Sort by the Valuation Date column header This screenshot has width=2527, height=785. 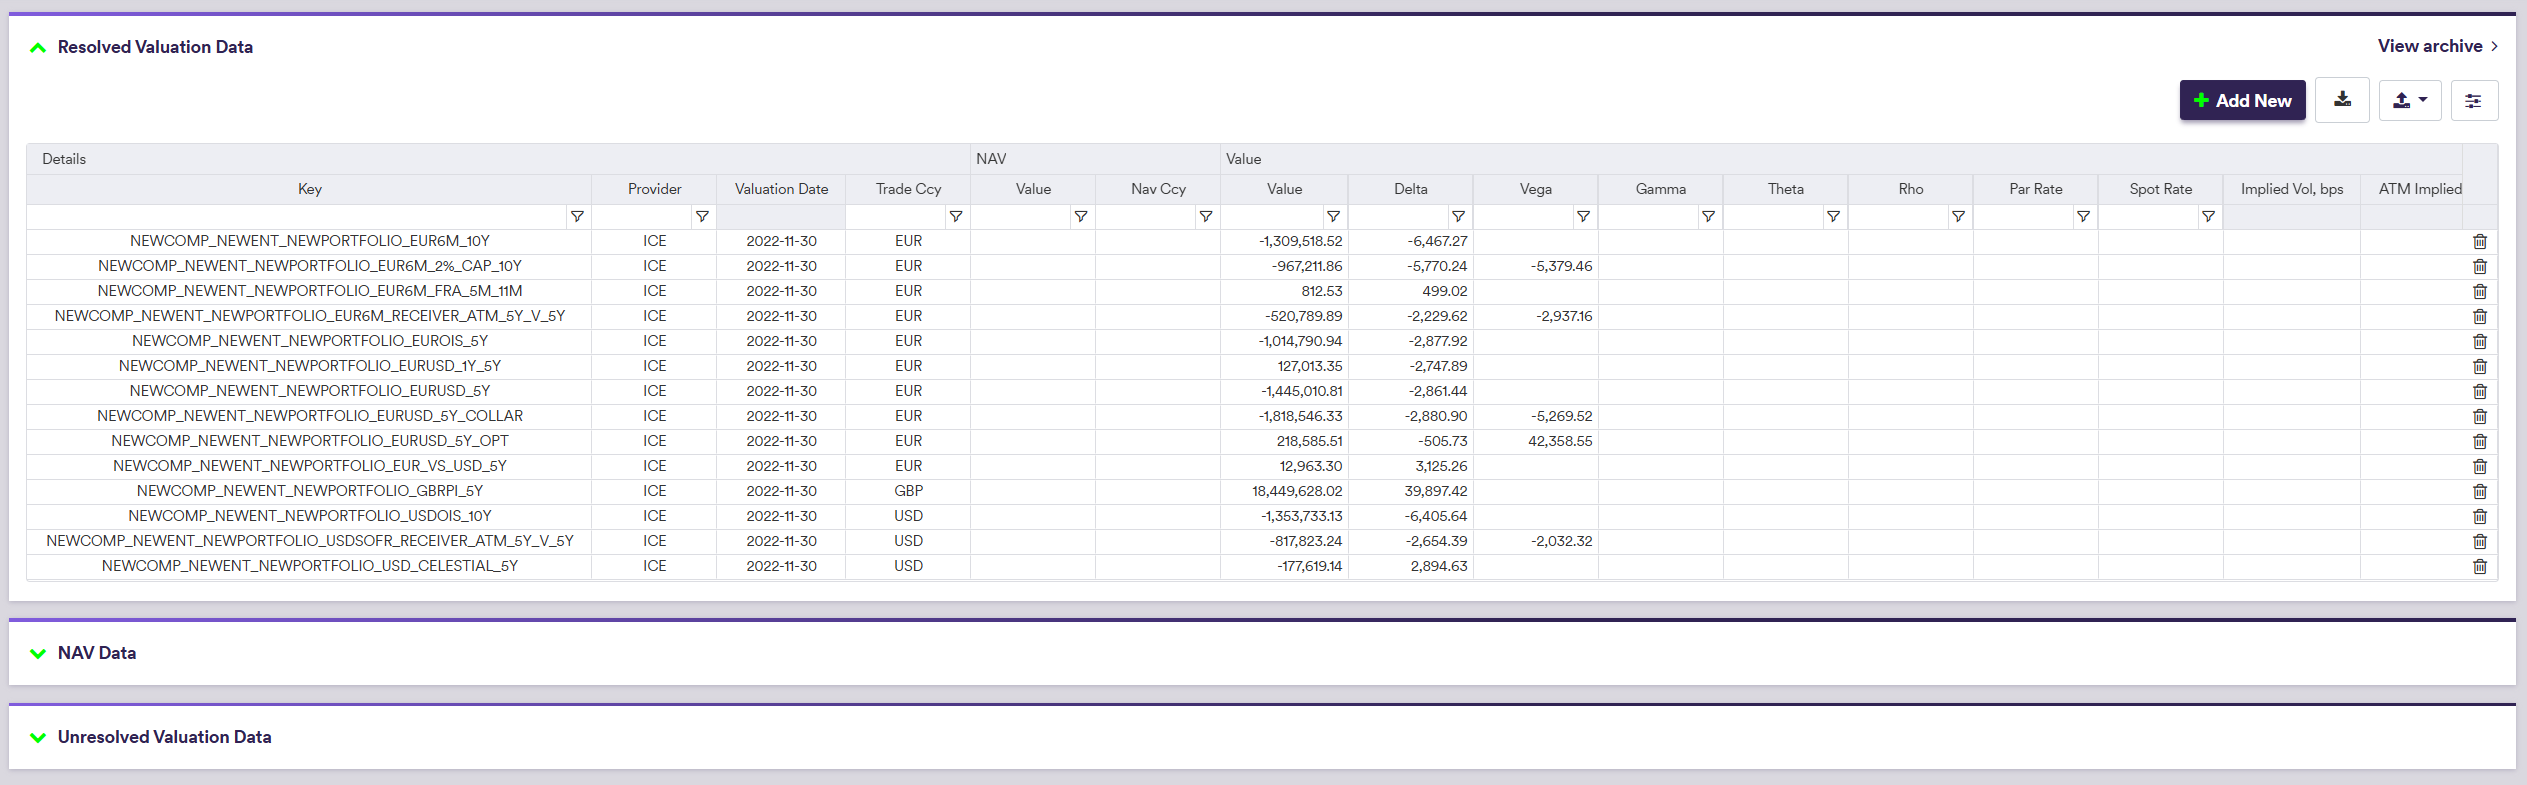781,189
